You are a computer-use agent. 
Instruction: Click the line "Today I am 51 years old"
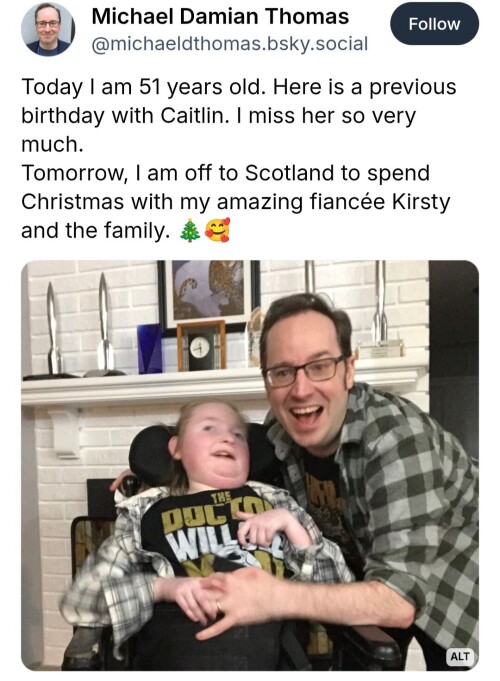coord(143,87)
